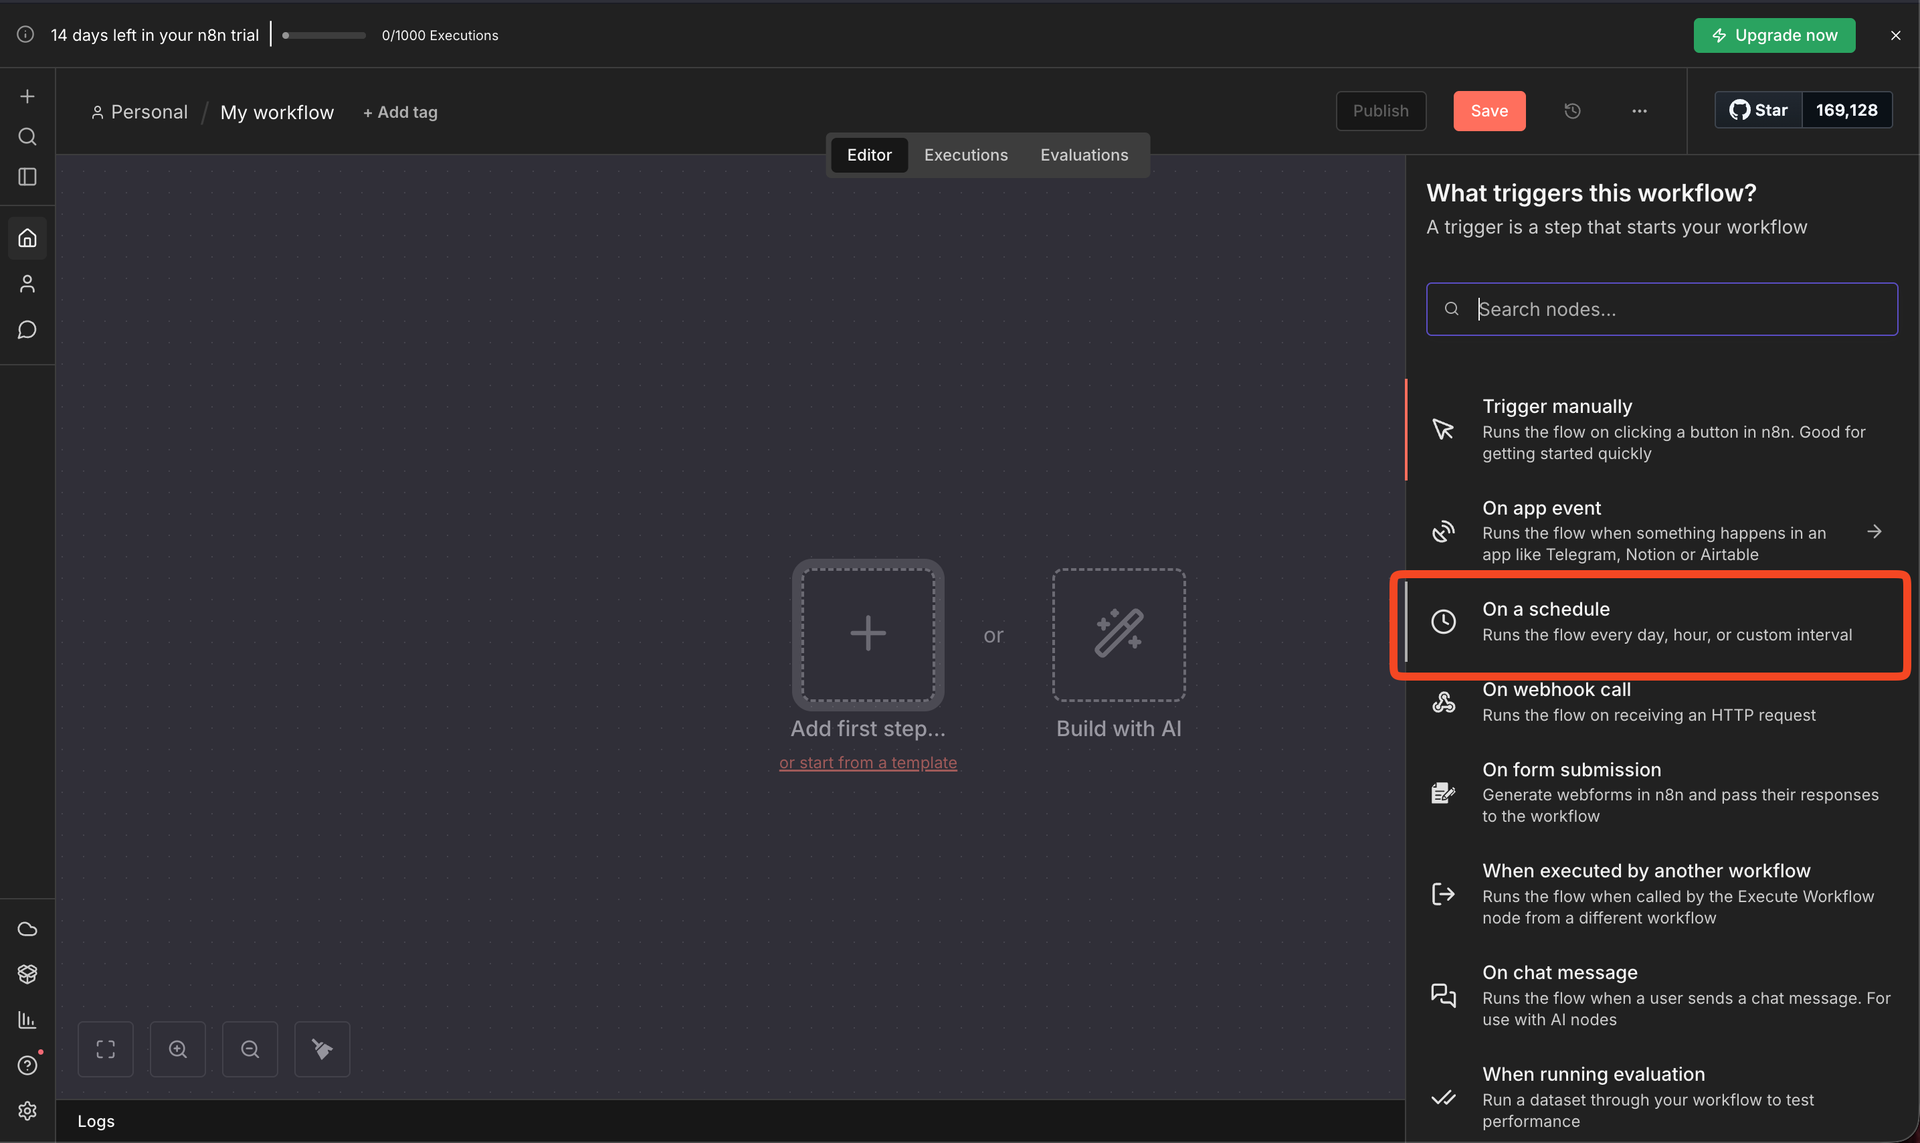Open the search icon in left sidebar
1920x1143 pixels.
(28, 137)
